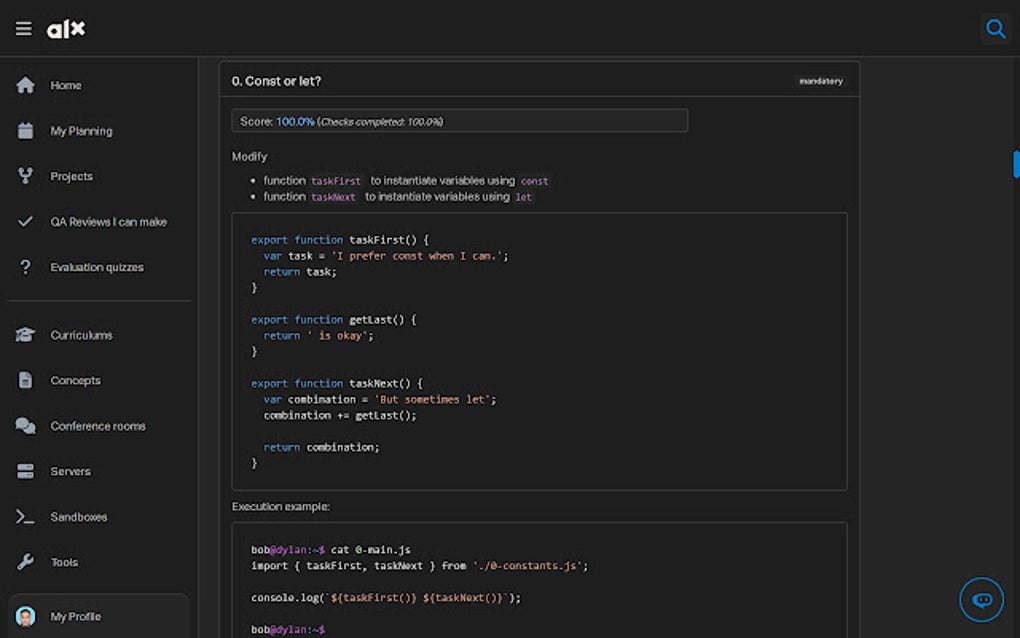Screen dimensions: 1020x638
Task: Toggle the sidebar with the hamburger menu
Action: pyautogui.click(x=23, y=28)
